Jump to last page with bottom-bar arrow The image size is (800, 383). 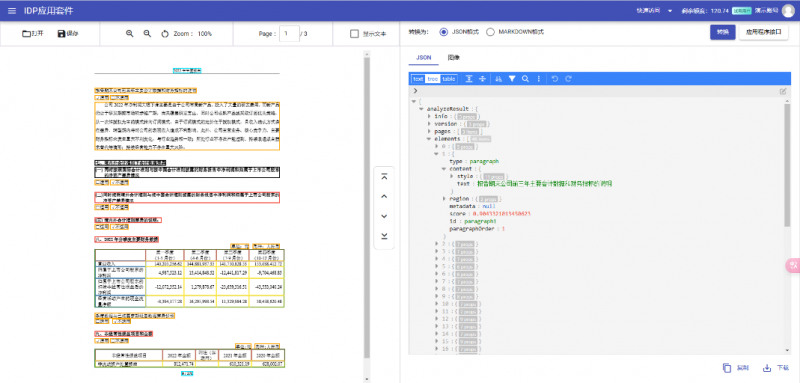click(384, 236)
